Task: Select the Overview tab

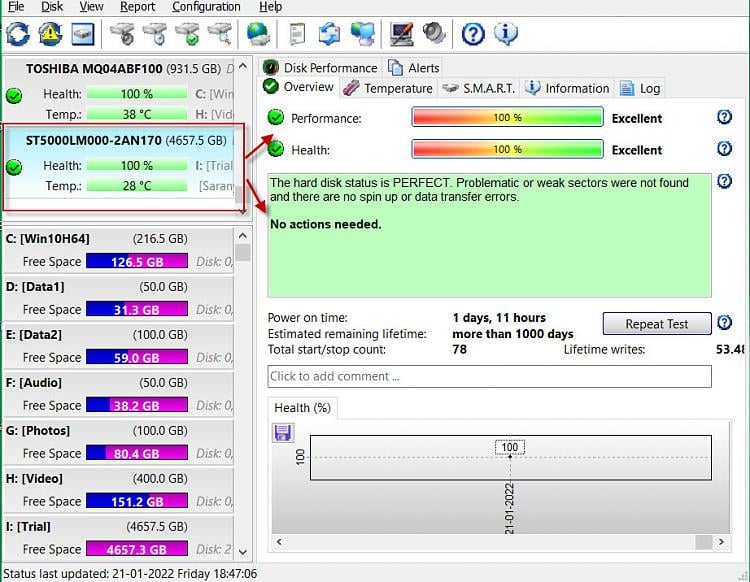Action: click(298, 87)
